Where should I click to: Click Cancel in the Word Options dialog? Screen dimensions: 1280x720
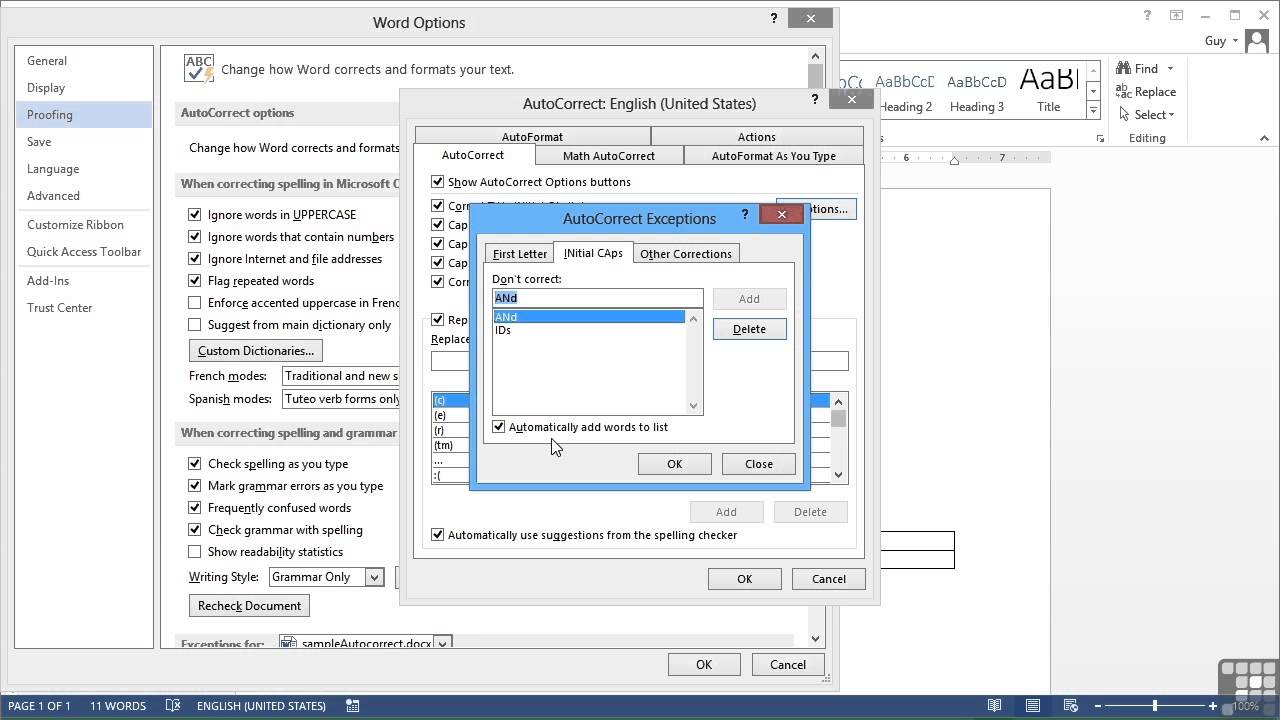[788, 665]
